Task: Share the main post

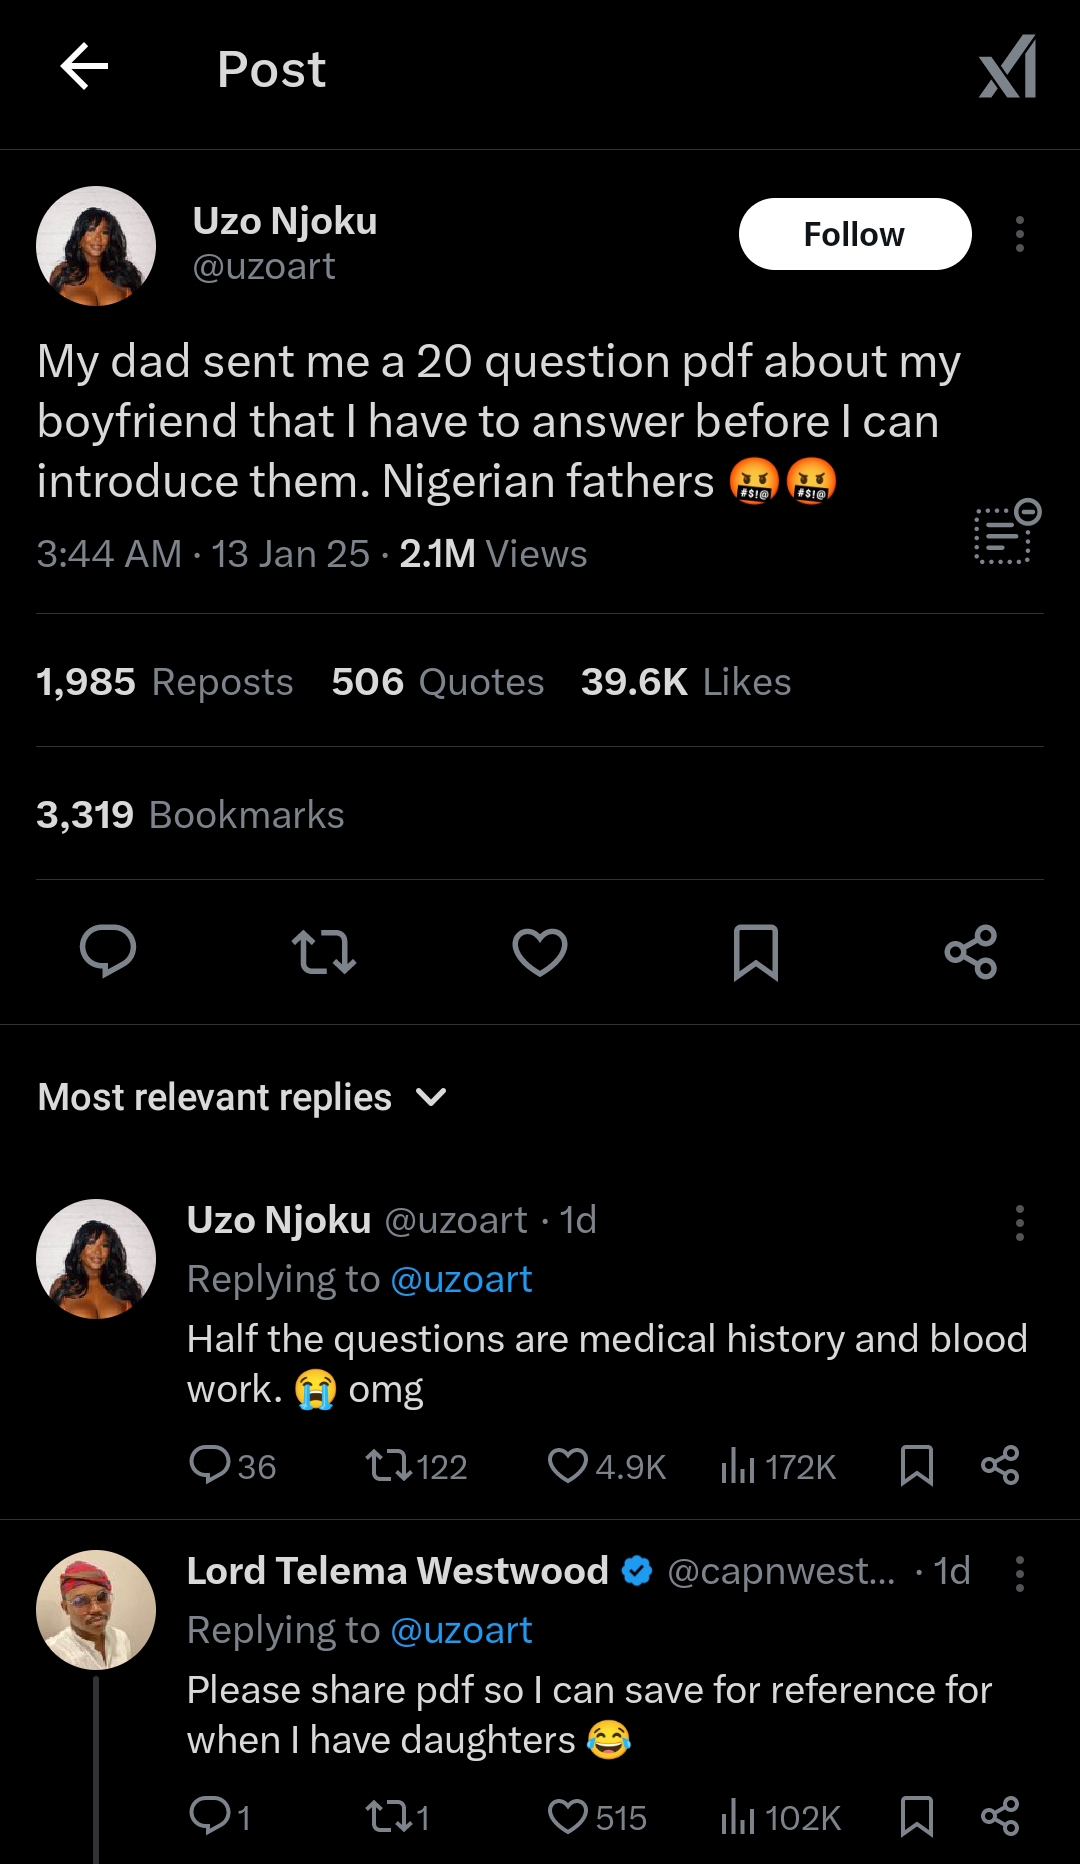Action: click(970, 951)
